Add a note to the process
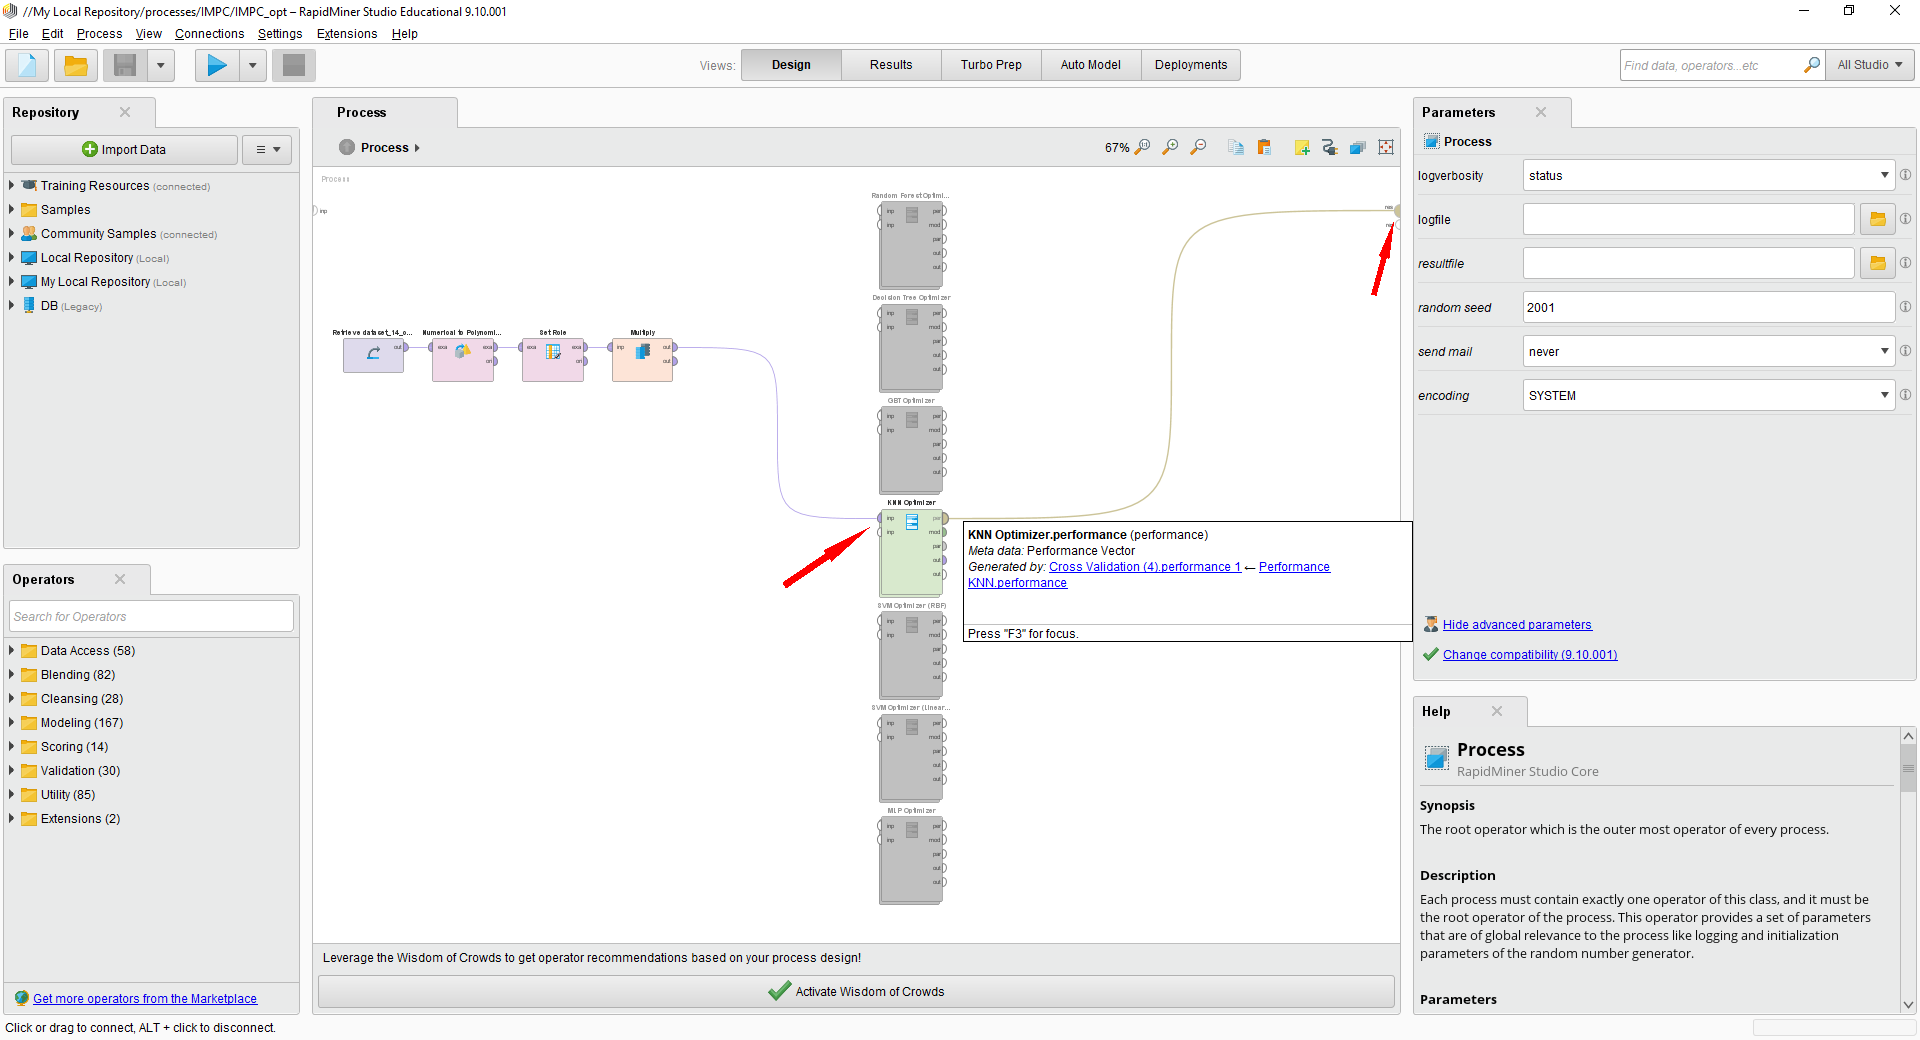The image size is (1920, 1040). (x=1302, y=147)
